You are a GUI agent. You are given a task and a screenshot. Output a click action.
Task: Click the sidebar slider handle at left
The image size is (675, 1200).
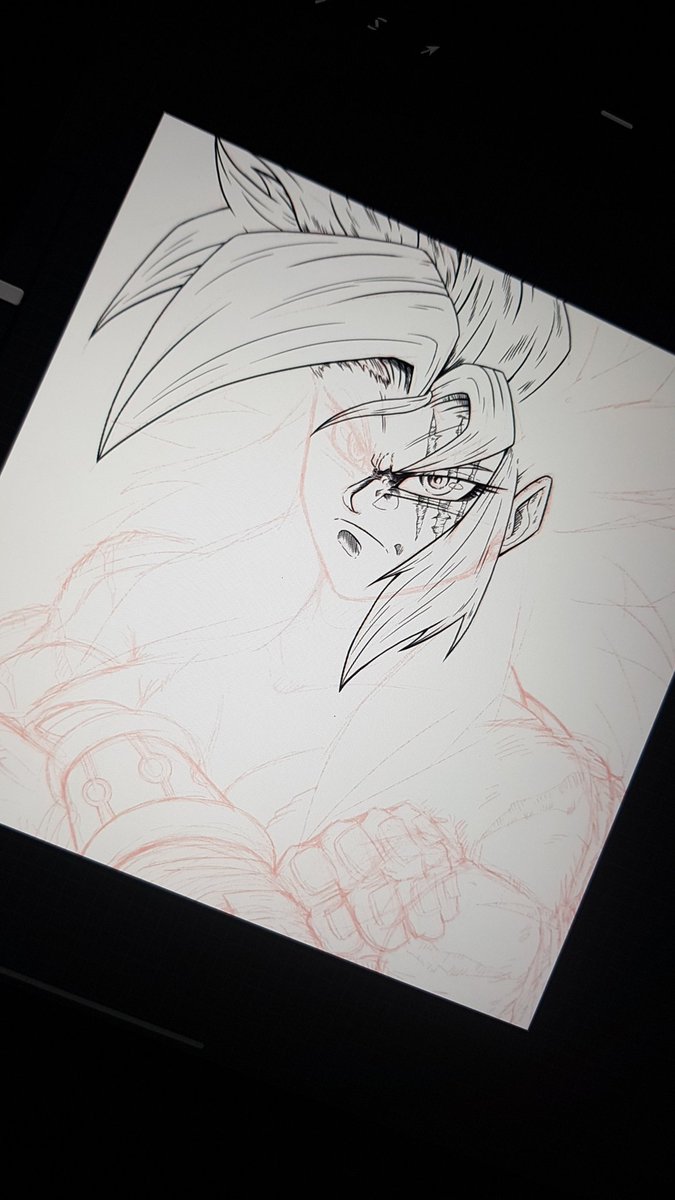click(x=9, y=293)
